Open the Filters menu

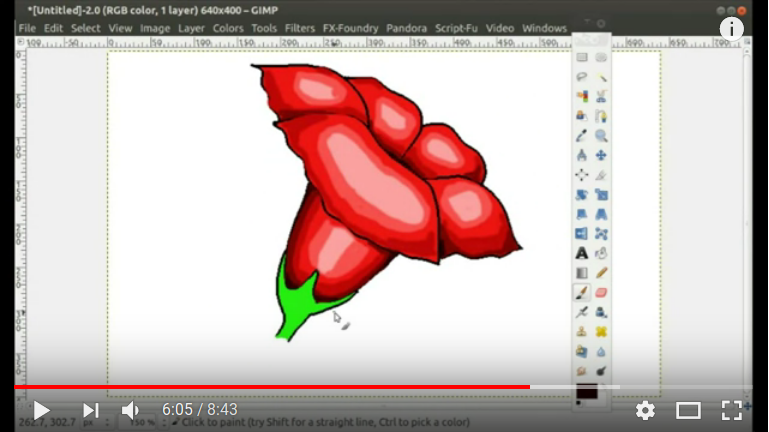[x=299, y=28]
